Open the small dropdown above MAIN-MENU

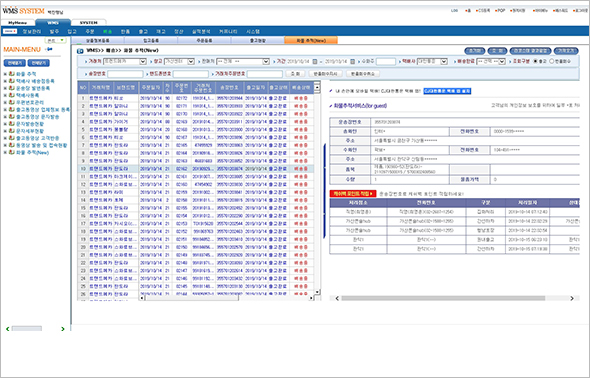56,40
